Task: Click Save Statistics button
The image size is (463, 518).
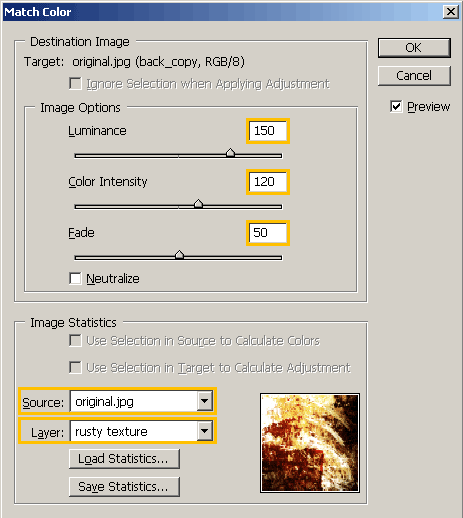Action: pos(124,487)
